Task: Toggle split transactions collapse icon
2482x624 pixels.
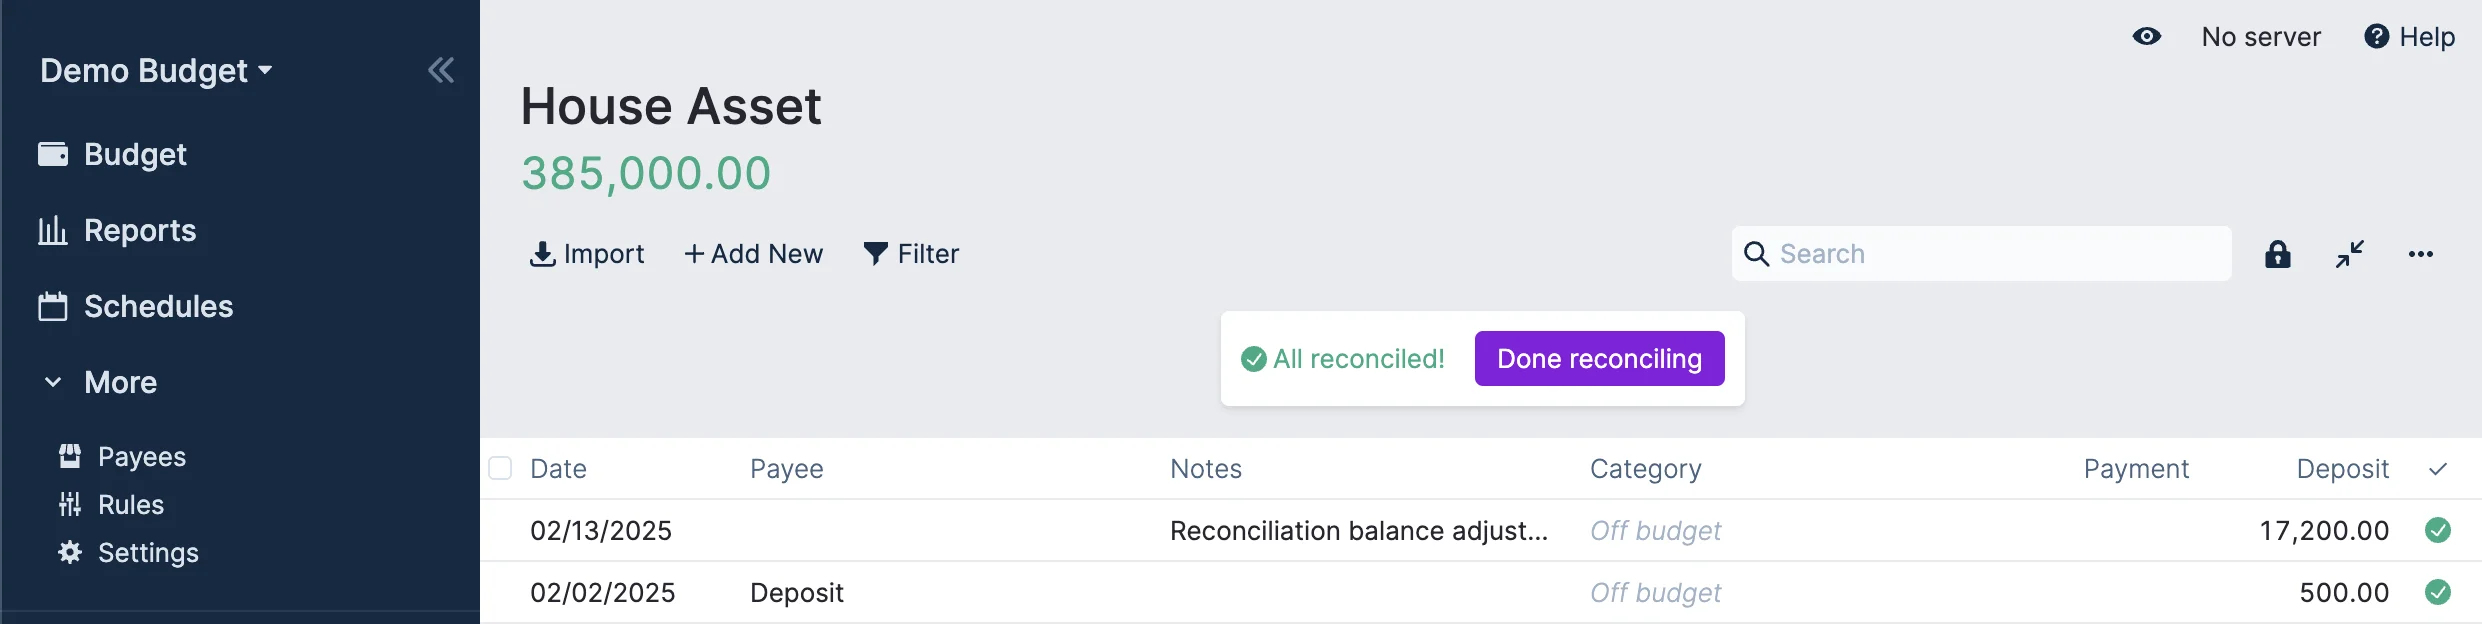Action: click(x=2350, y=254)
